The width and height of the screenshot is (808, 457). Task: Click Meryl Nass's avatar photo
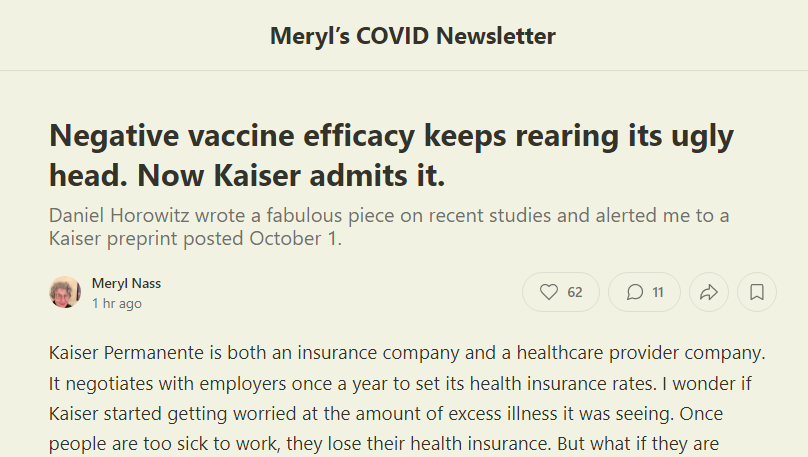[65, 292]
